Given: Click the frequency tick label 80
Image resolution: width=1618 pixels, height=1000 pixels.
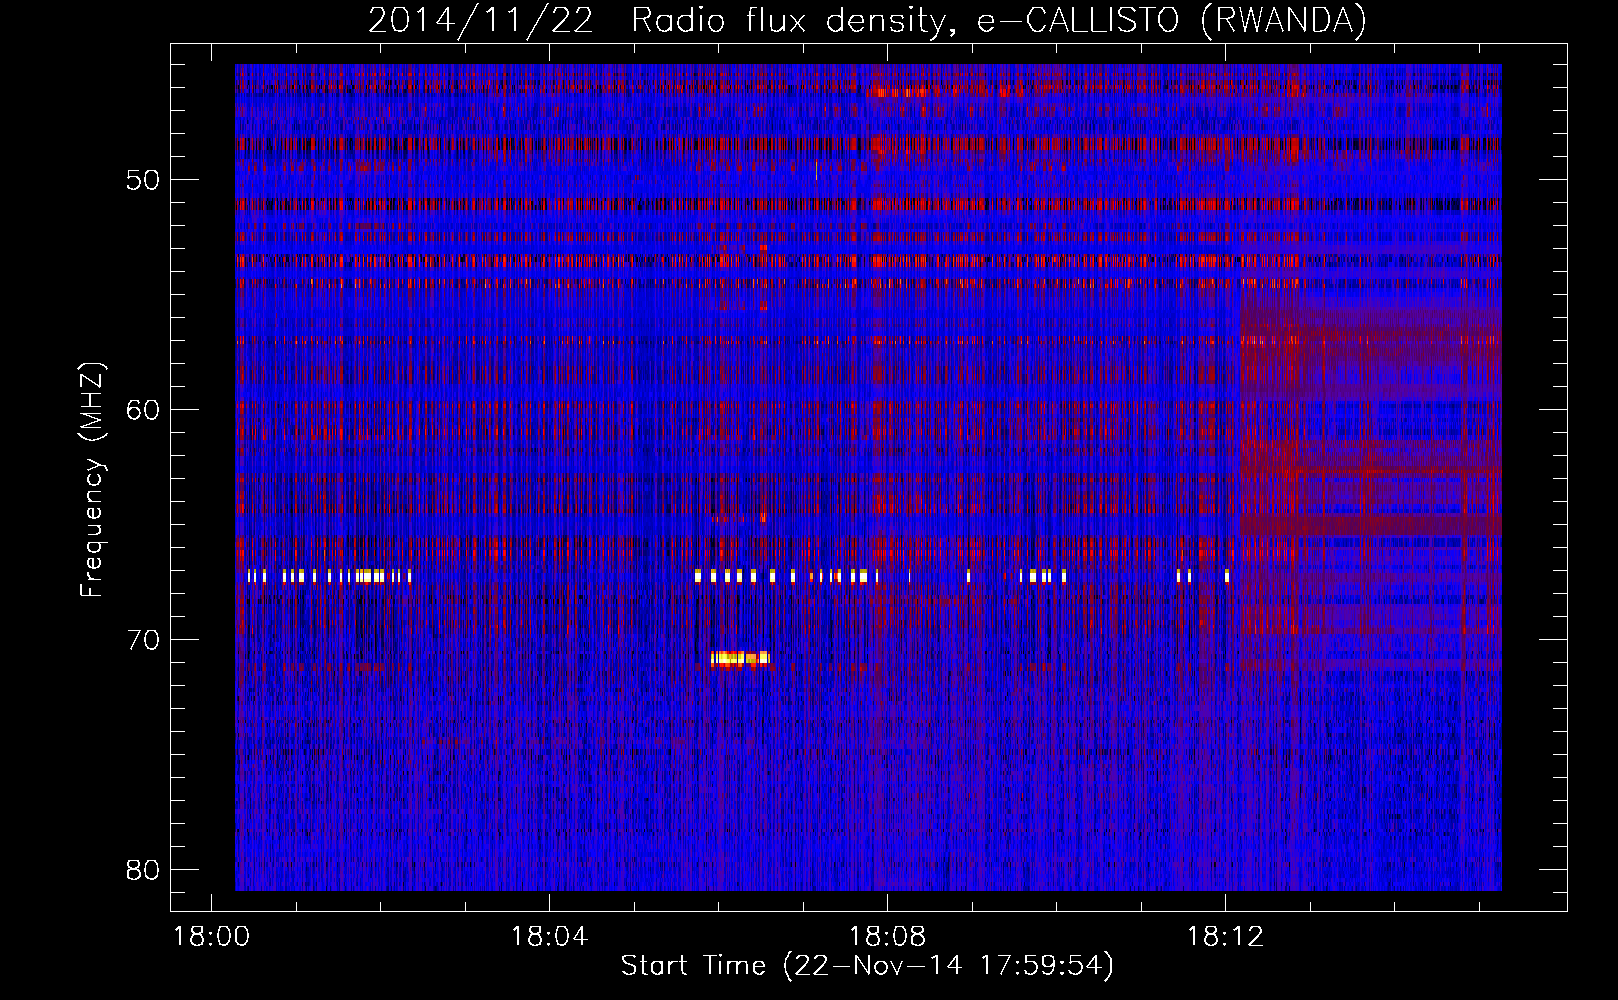Looking at the screenshot, I should click(143, 870).
